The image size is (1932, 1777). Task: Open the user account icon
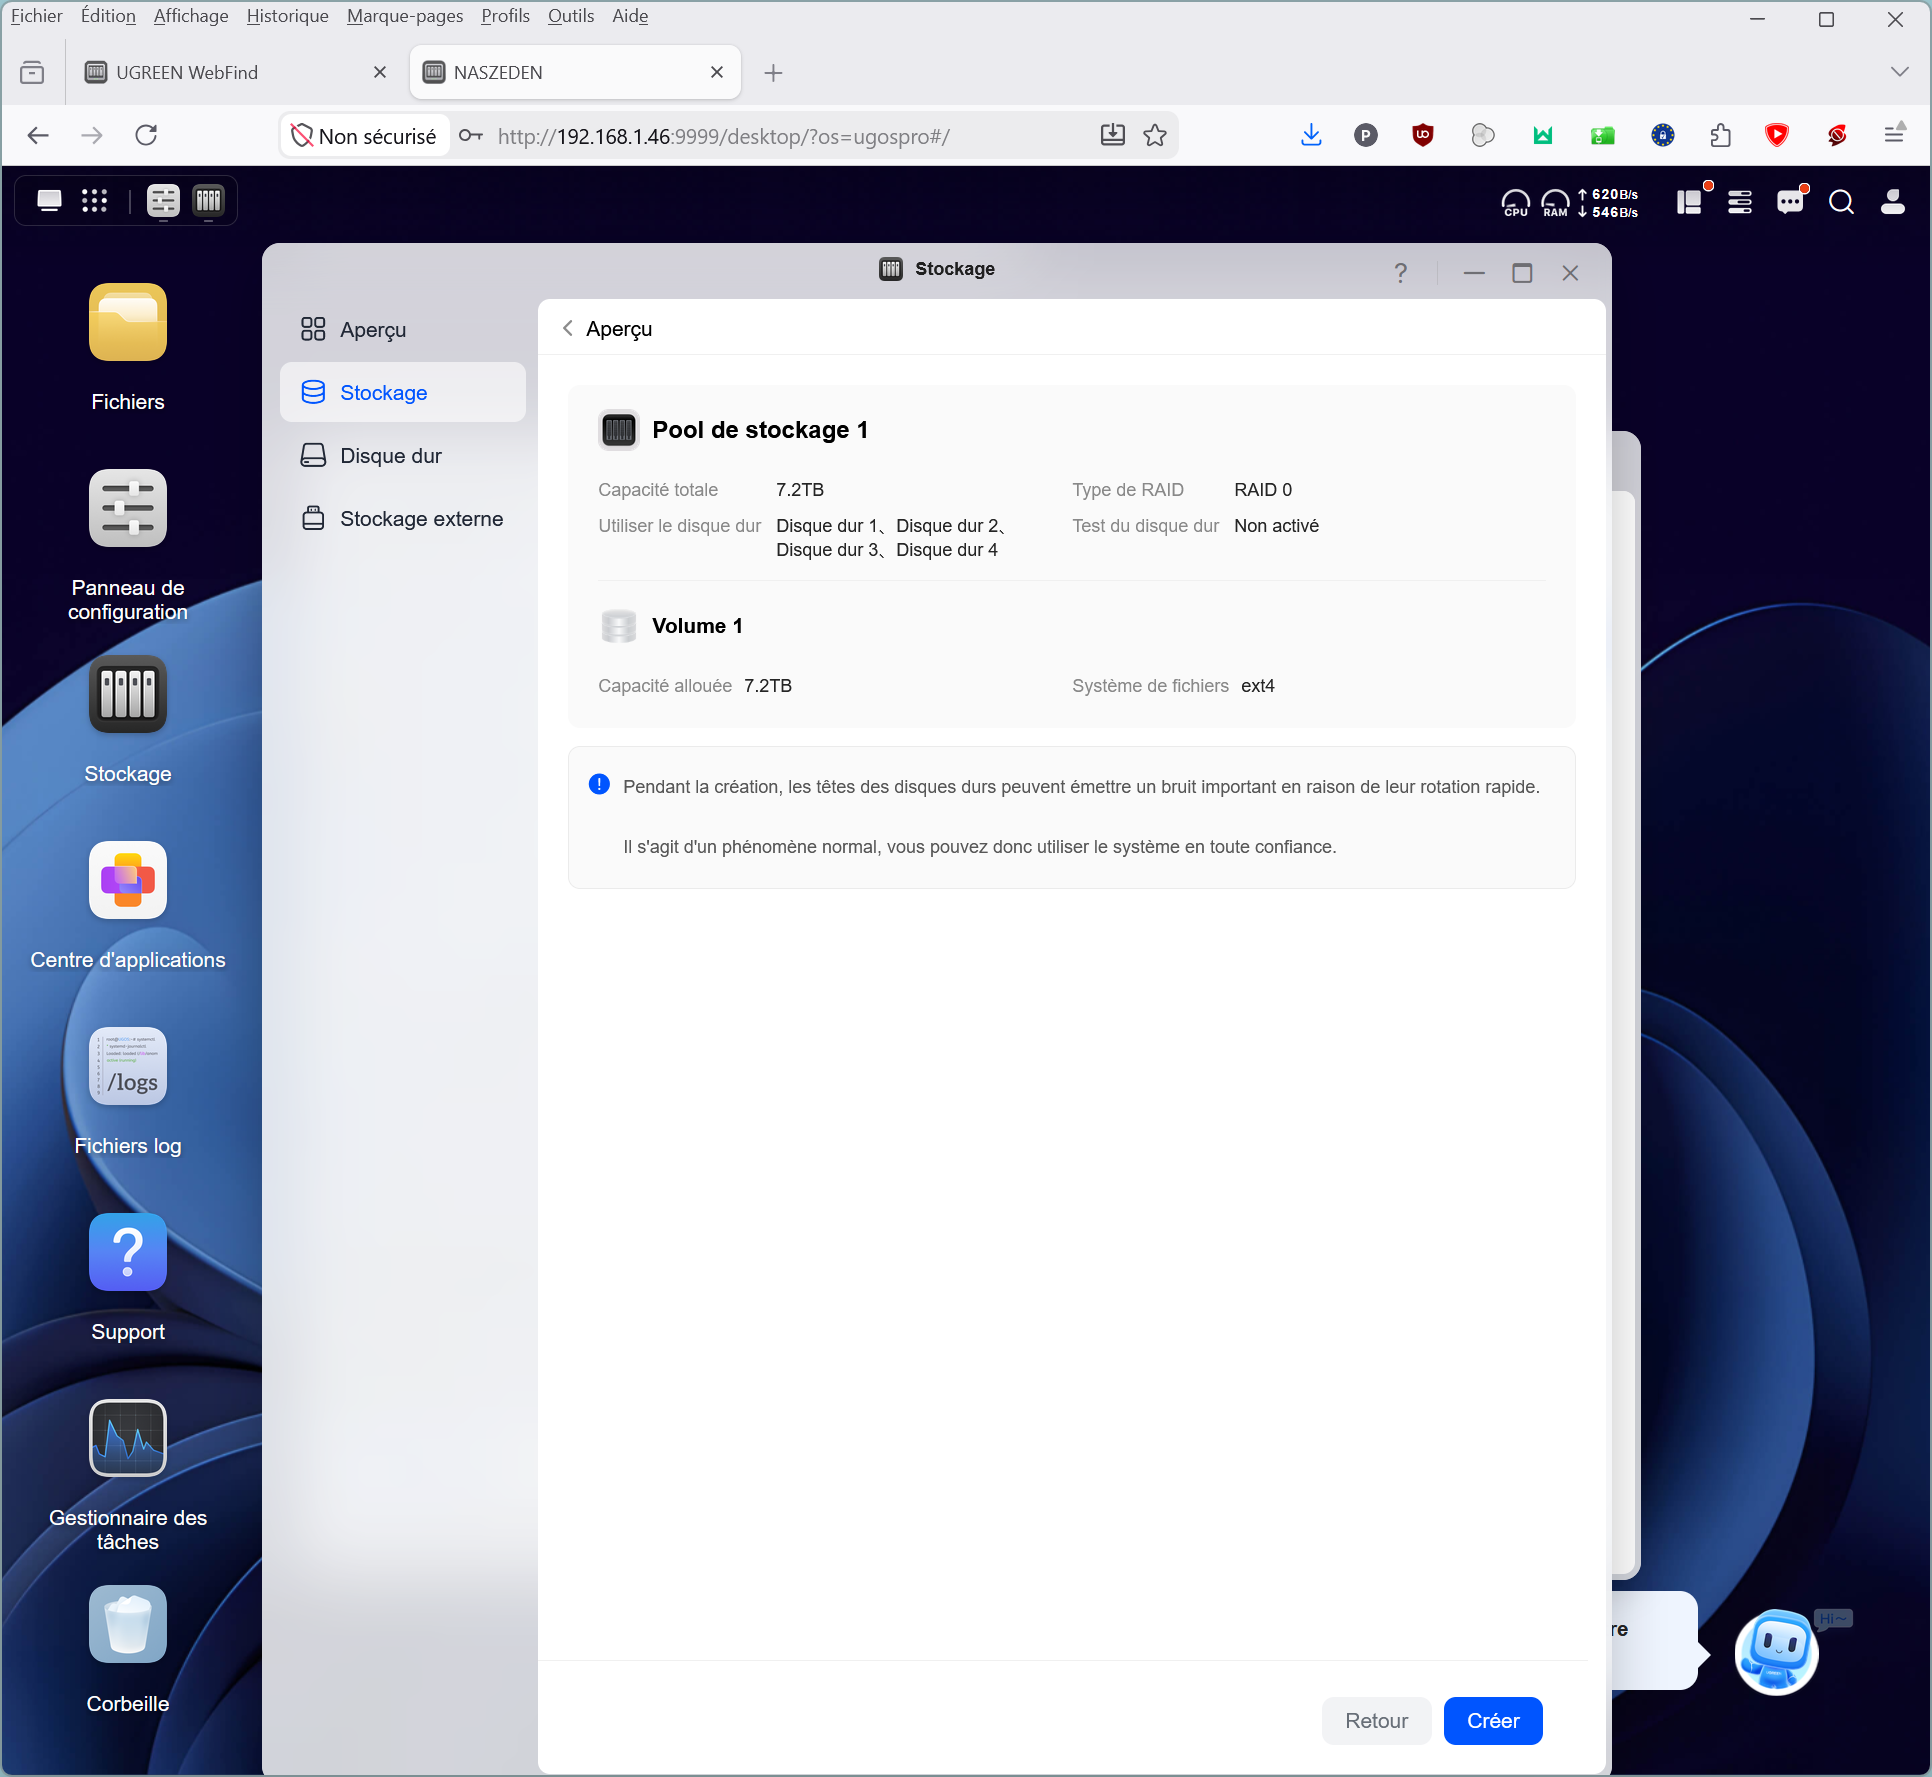click(1892, 202)
